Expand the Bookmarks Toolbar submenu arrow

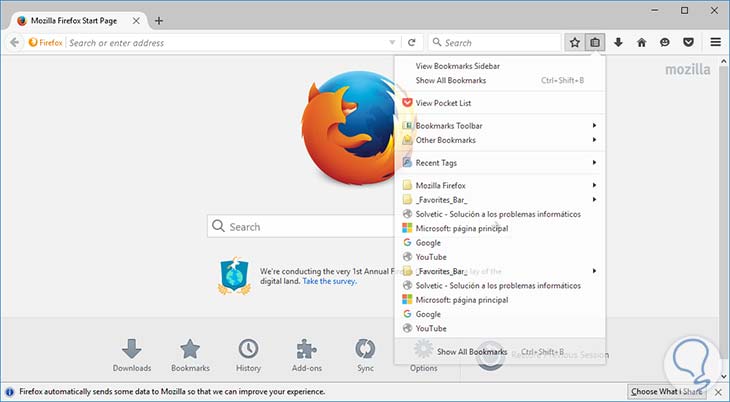(x=594, y=125)
